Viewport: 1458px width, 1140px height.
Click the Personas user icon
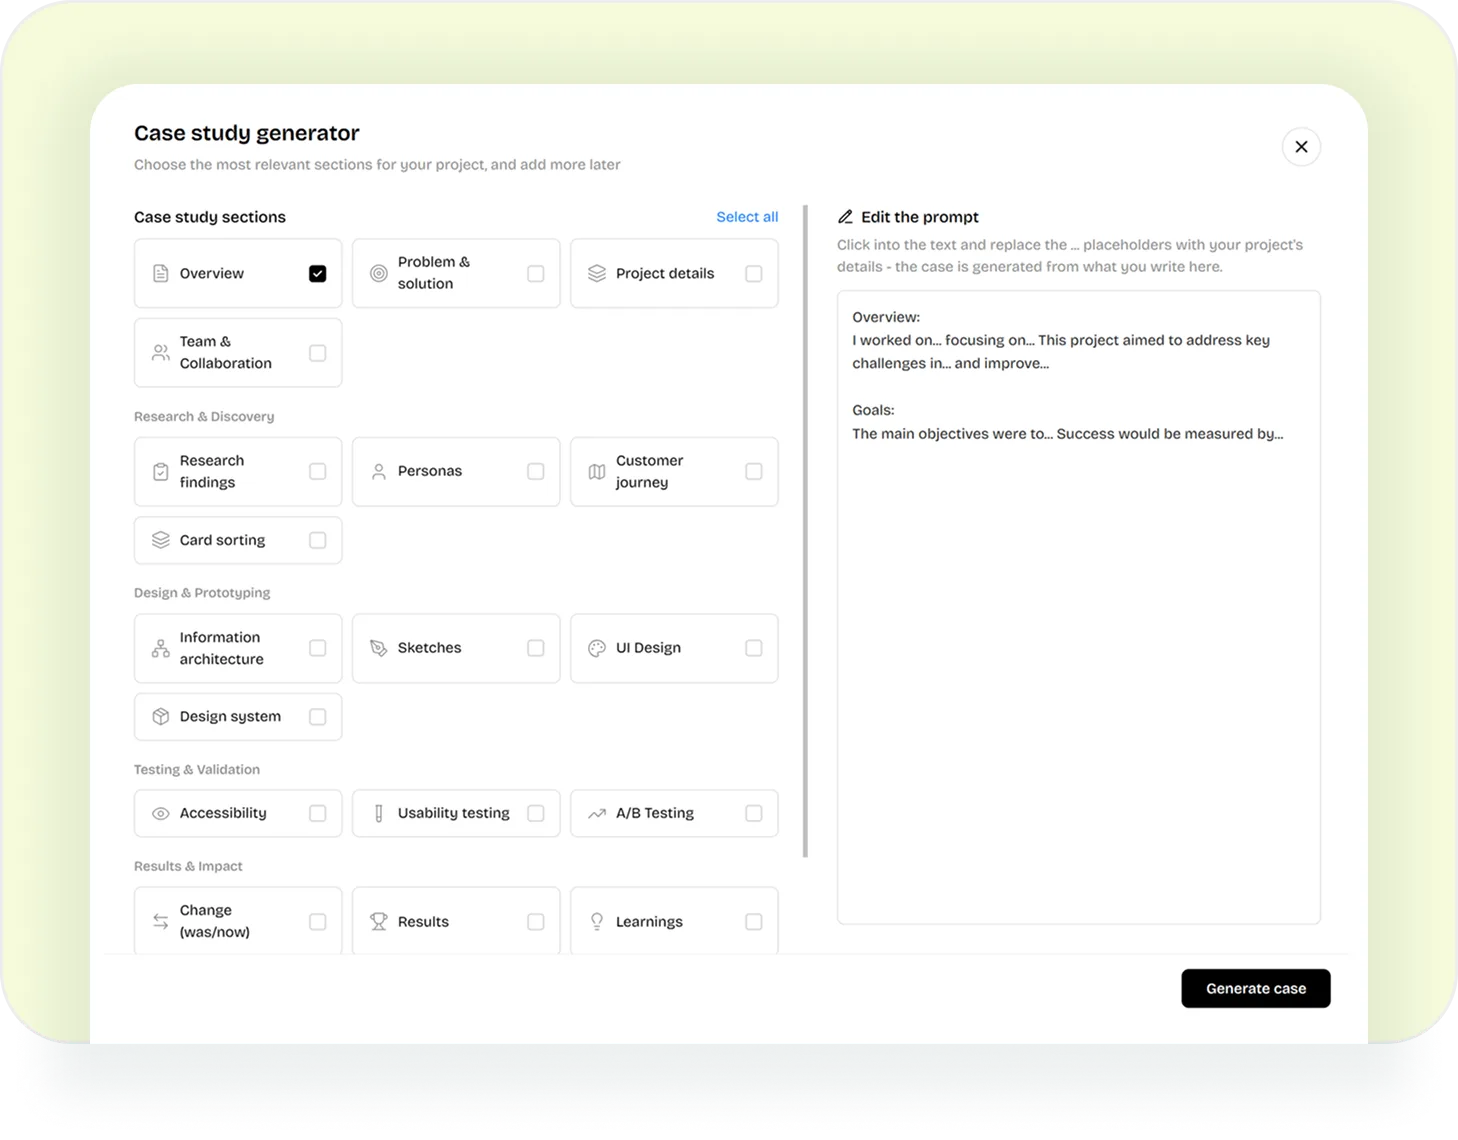coord(379,471)
